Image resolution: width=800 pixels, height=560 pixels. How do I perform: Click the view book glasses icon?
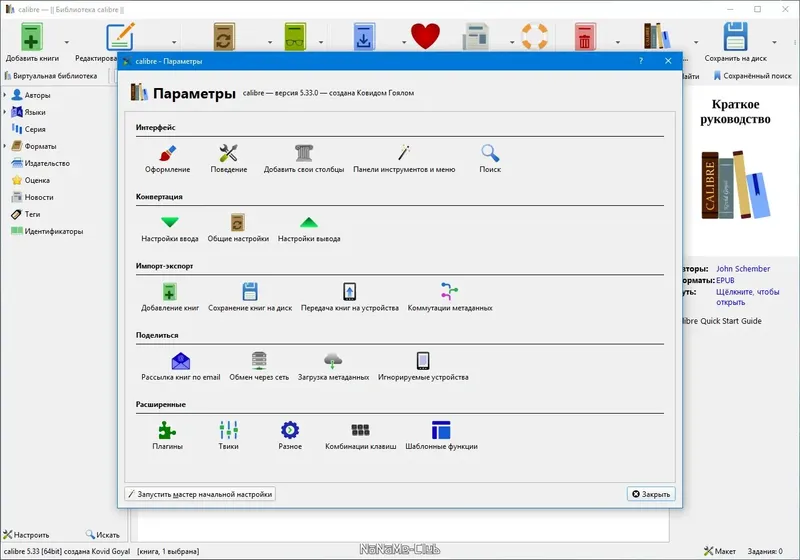[x=295, y=37]
